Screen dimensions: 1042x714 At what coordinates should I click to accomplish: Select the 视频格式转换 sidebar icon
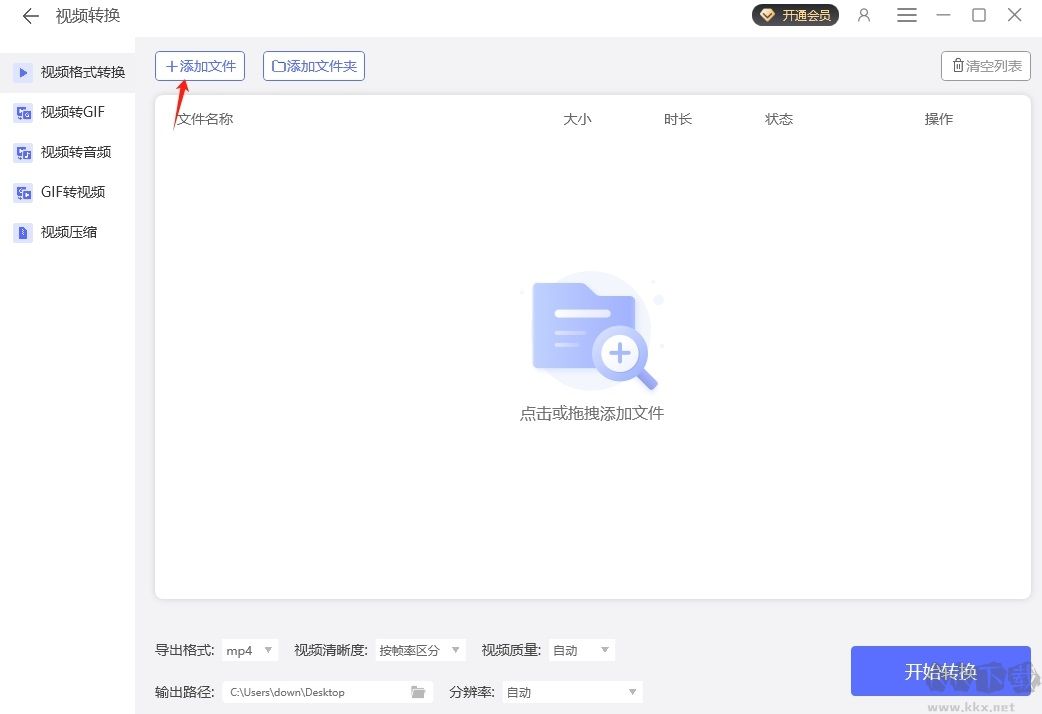pos(22,72)
